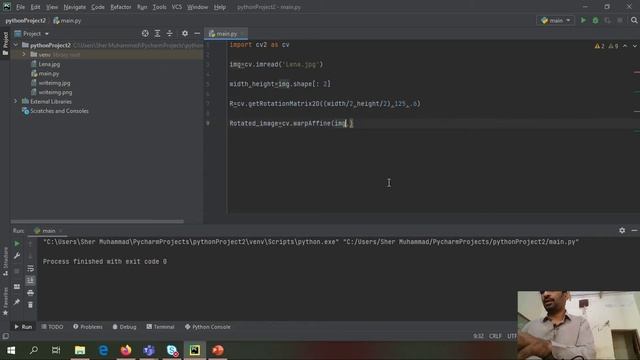Expand the venv folder

point(24,54)
